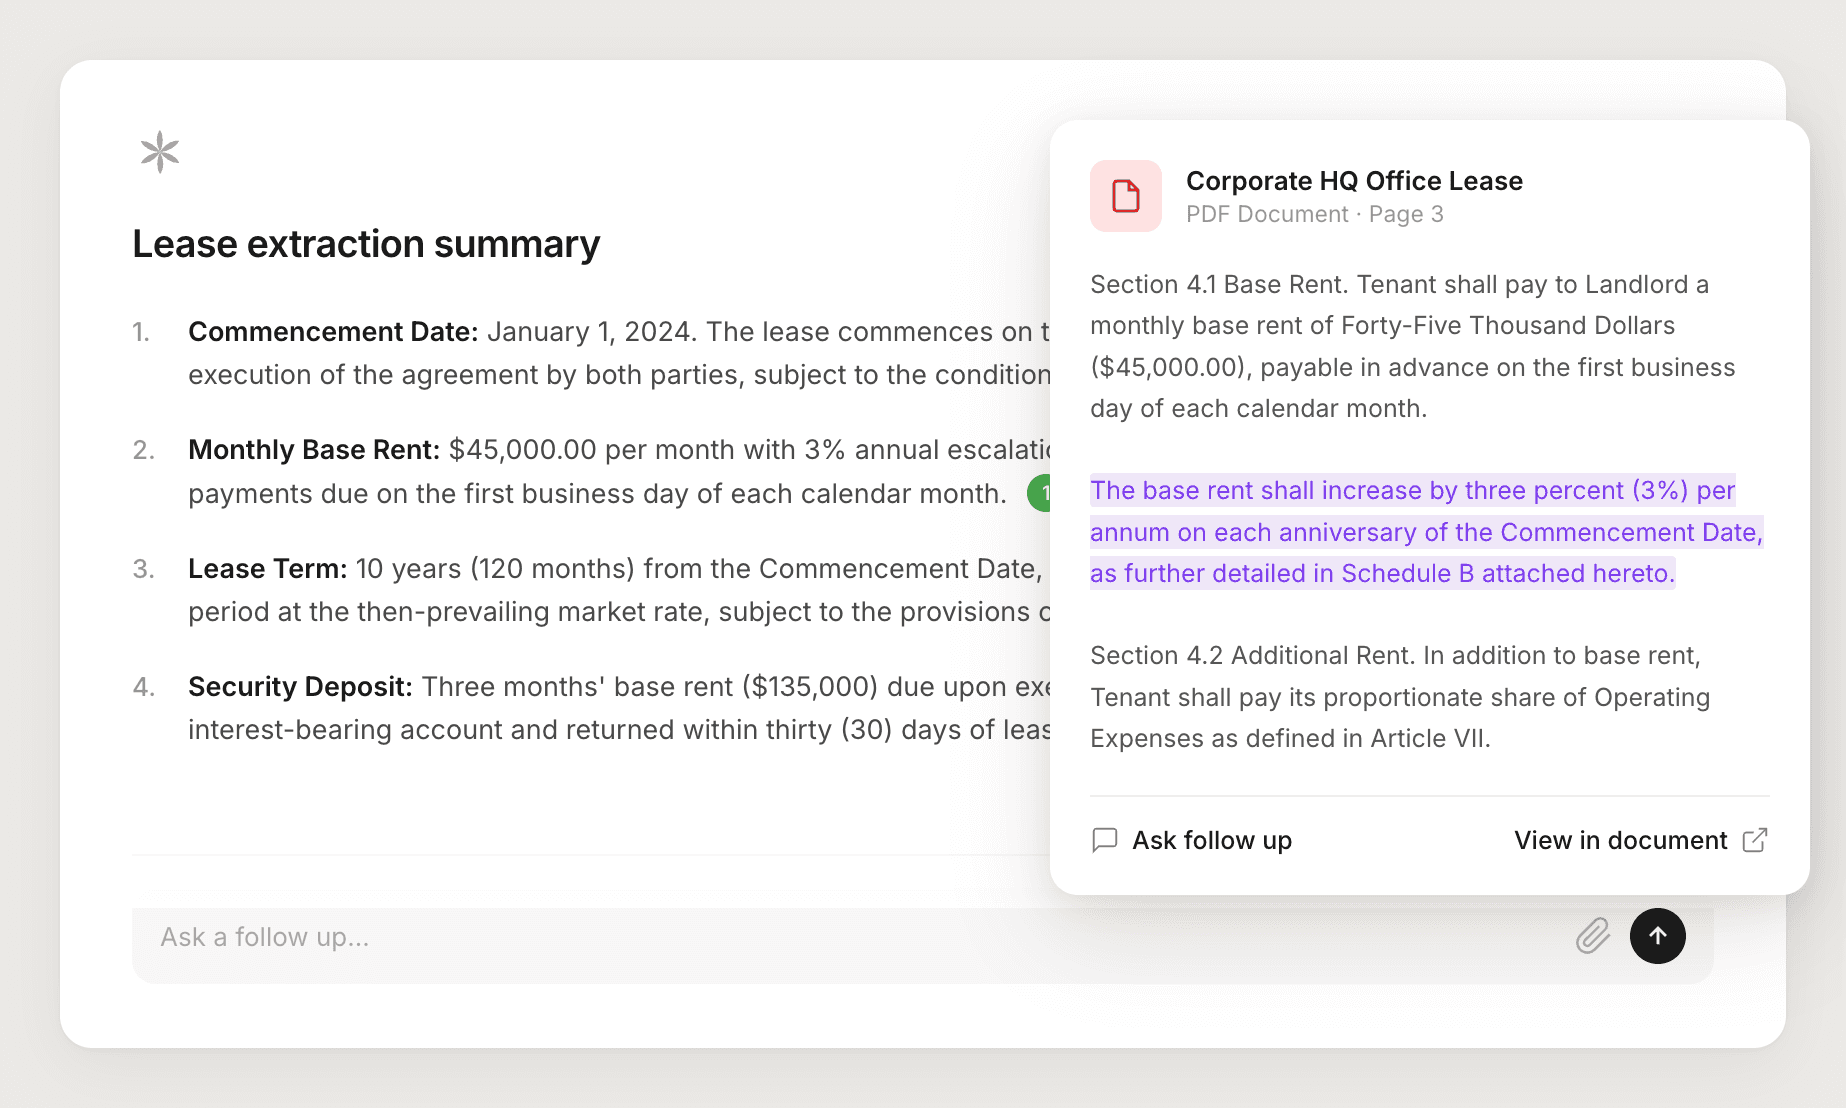1846x1108 pixels.
Task: Click the 'Corporate HQ Office Lease' title
Action: pos(1354,181)
